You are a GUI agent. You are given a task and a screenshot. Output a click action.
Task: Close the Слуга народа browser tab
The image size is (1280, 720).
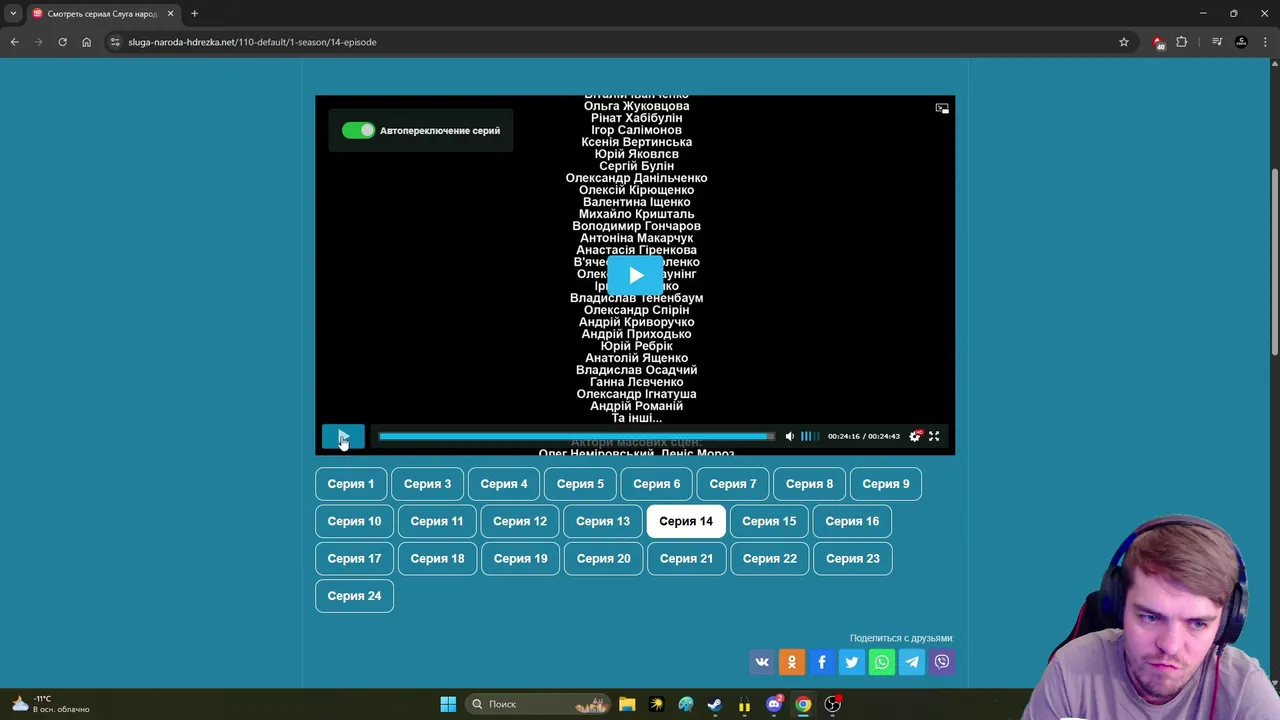[x=170, y=14]
